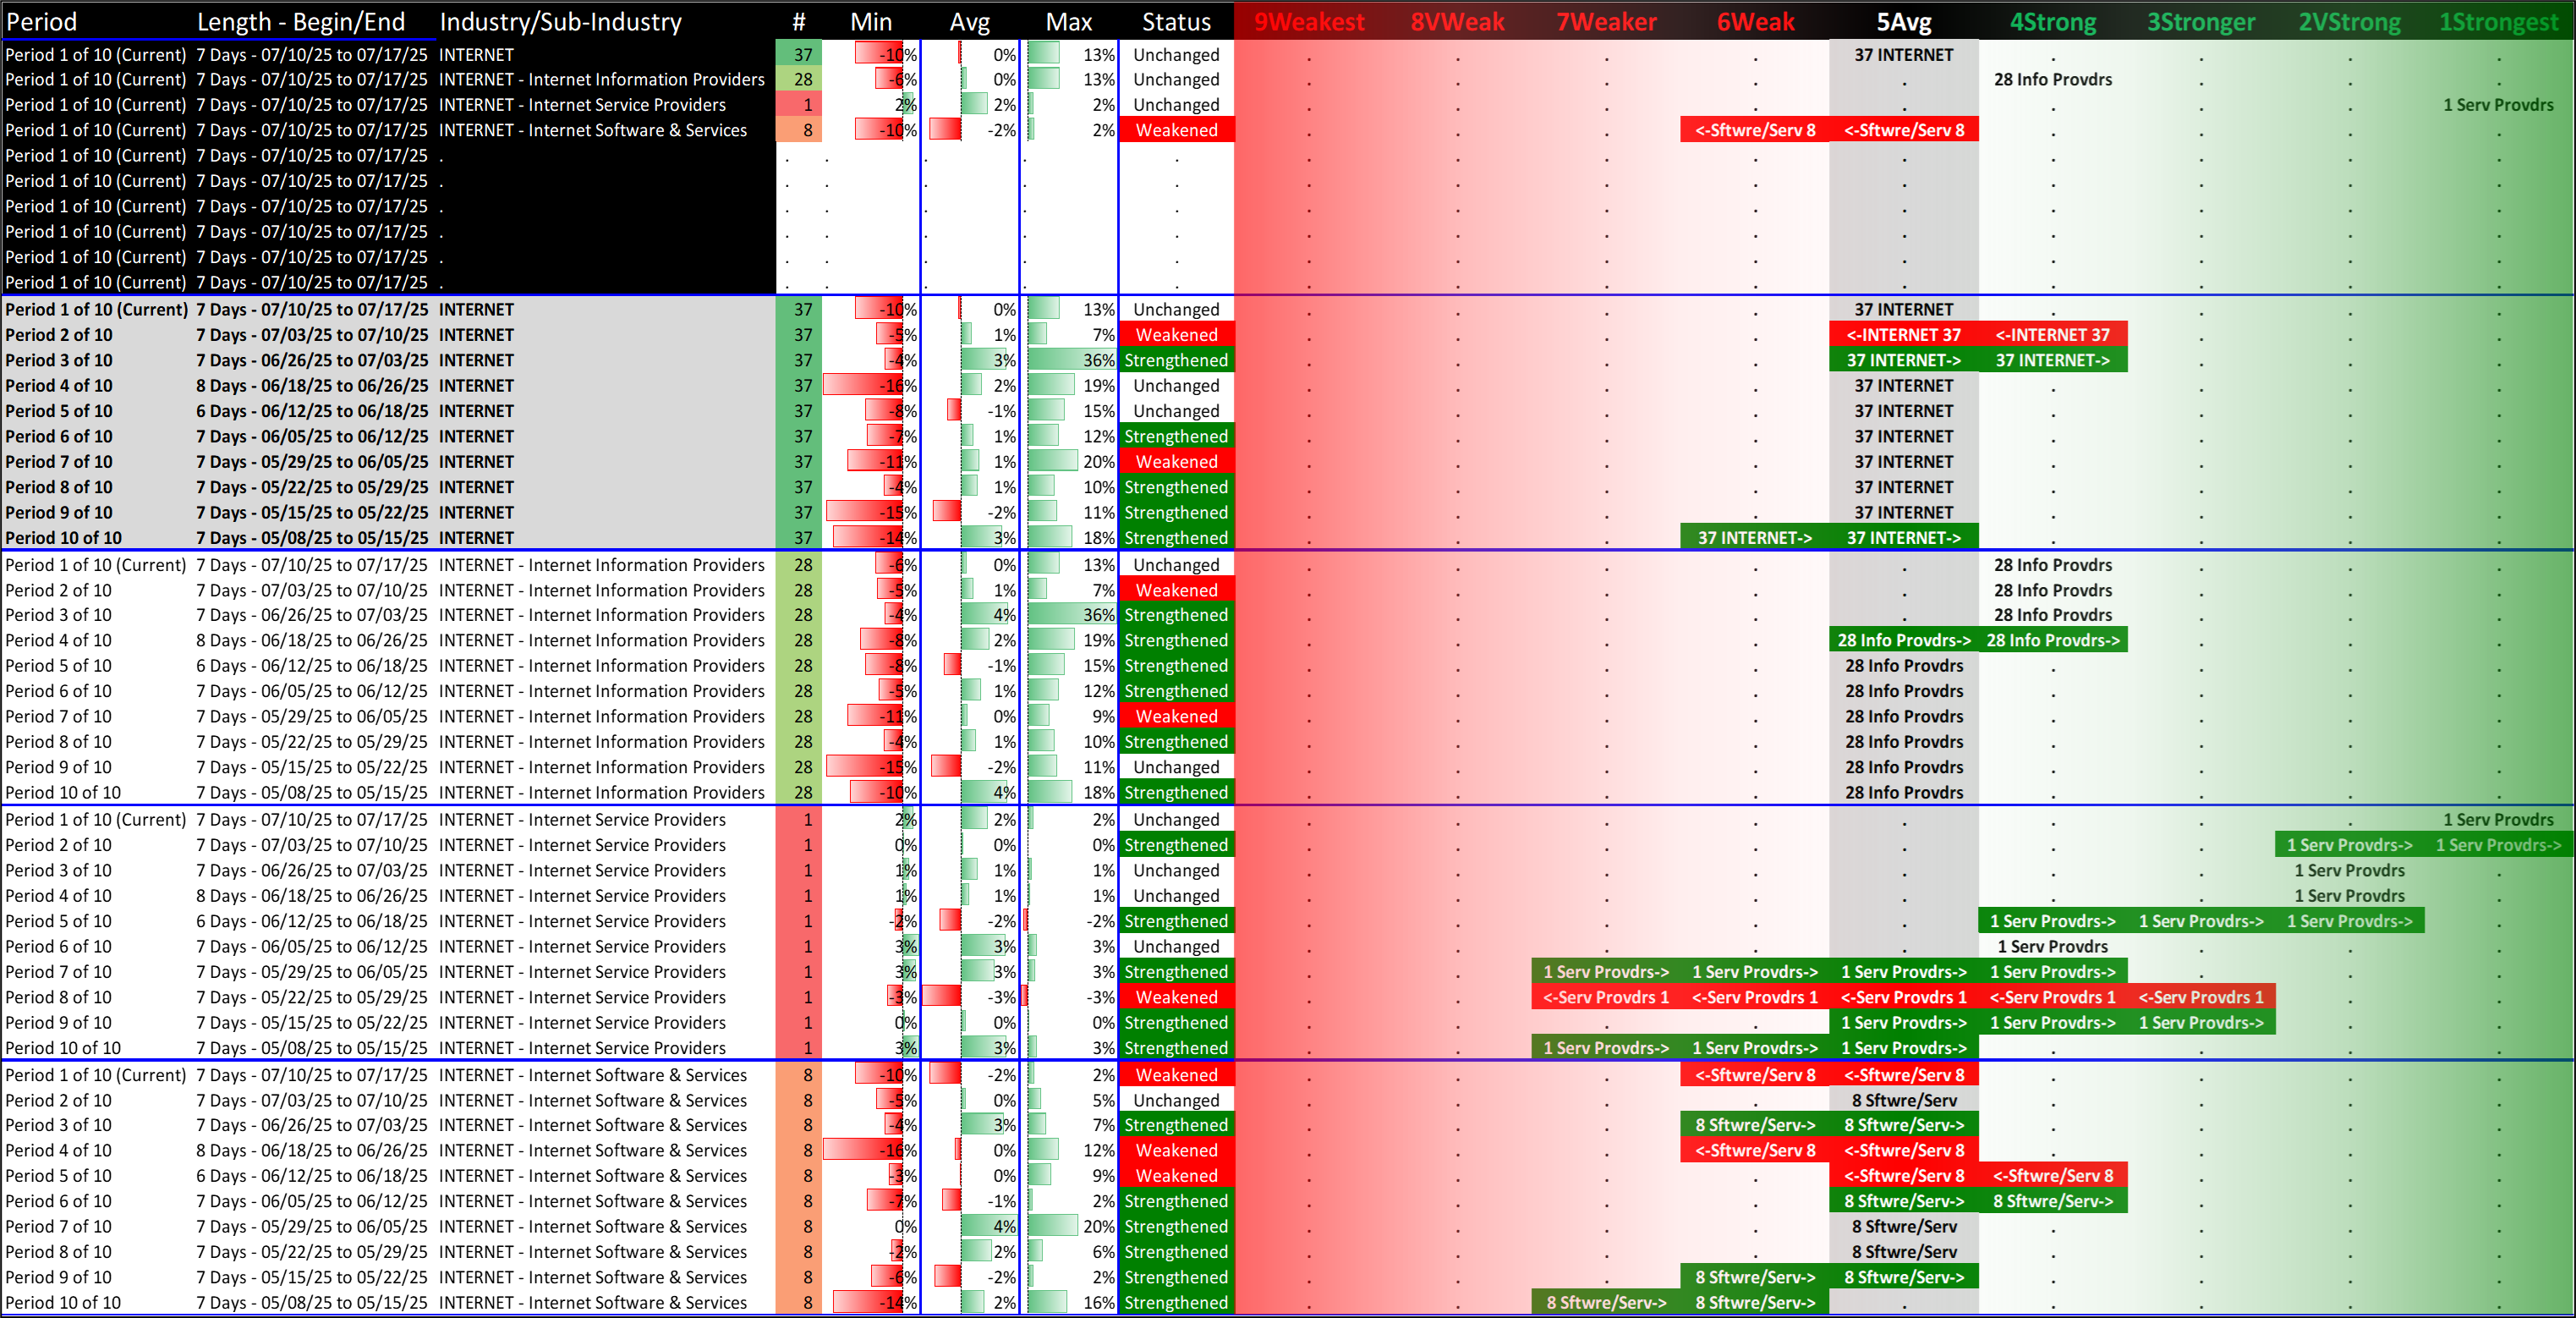Screen dimensions: 2576x1318
Task: Click the Avg column header
Action: tap(969, 22)
